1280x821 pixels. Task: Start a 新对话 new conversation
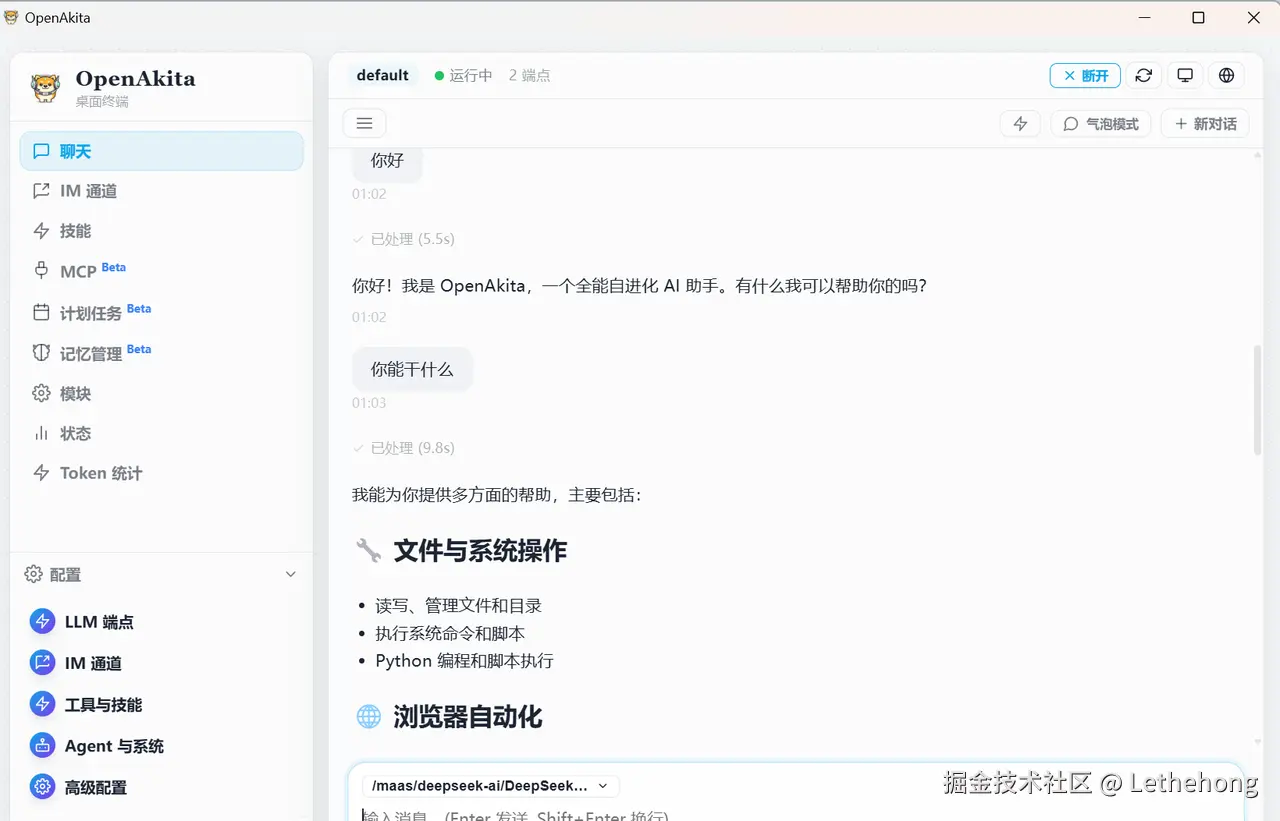1205,124
